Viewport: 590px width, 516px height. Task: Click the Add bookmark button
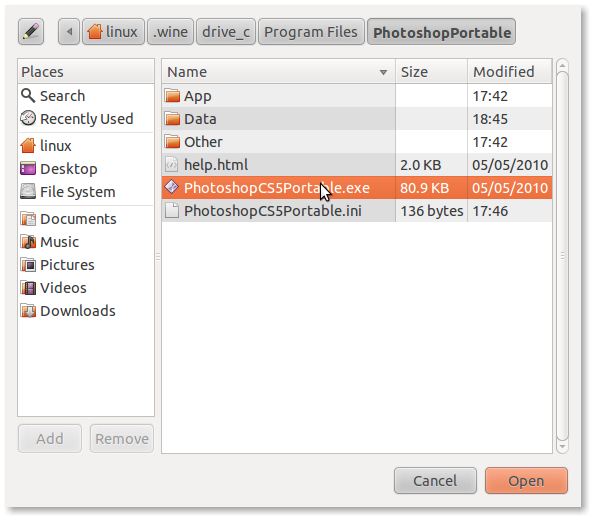[x=50, y=438]
